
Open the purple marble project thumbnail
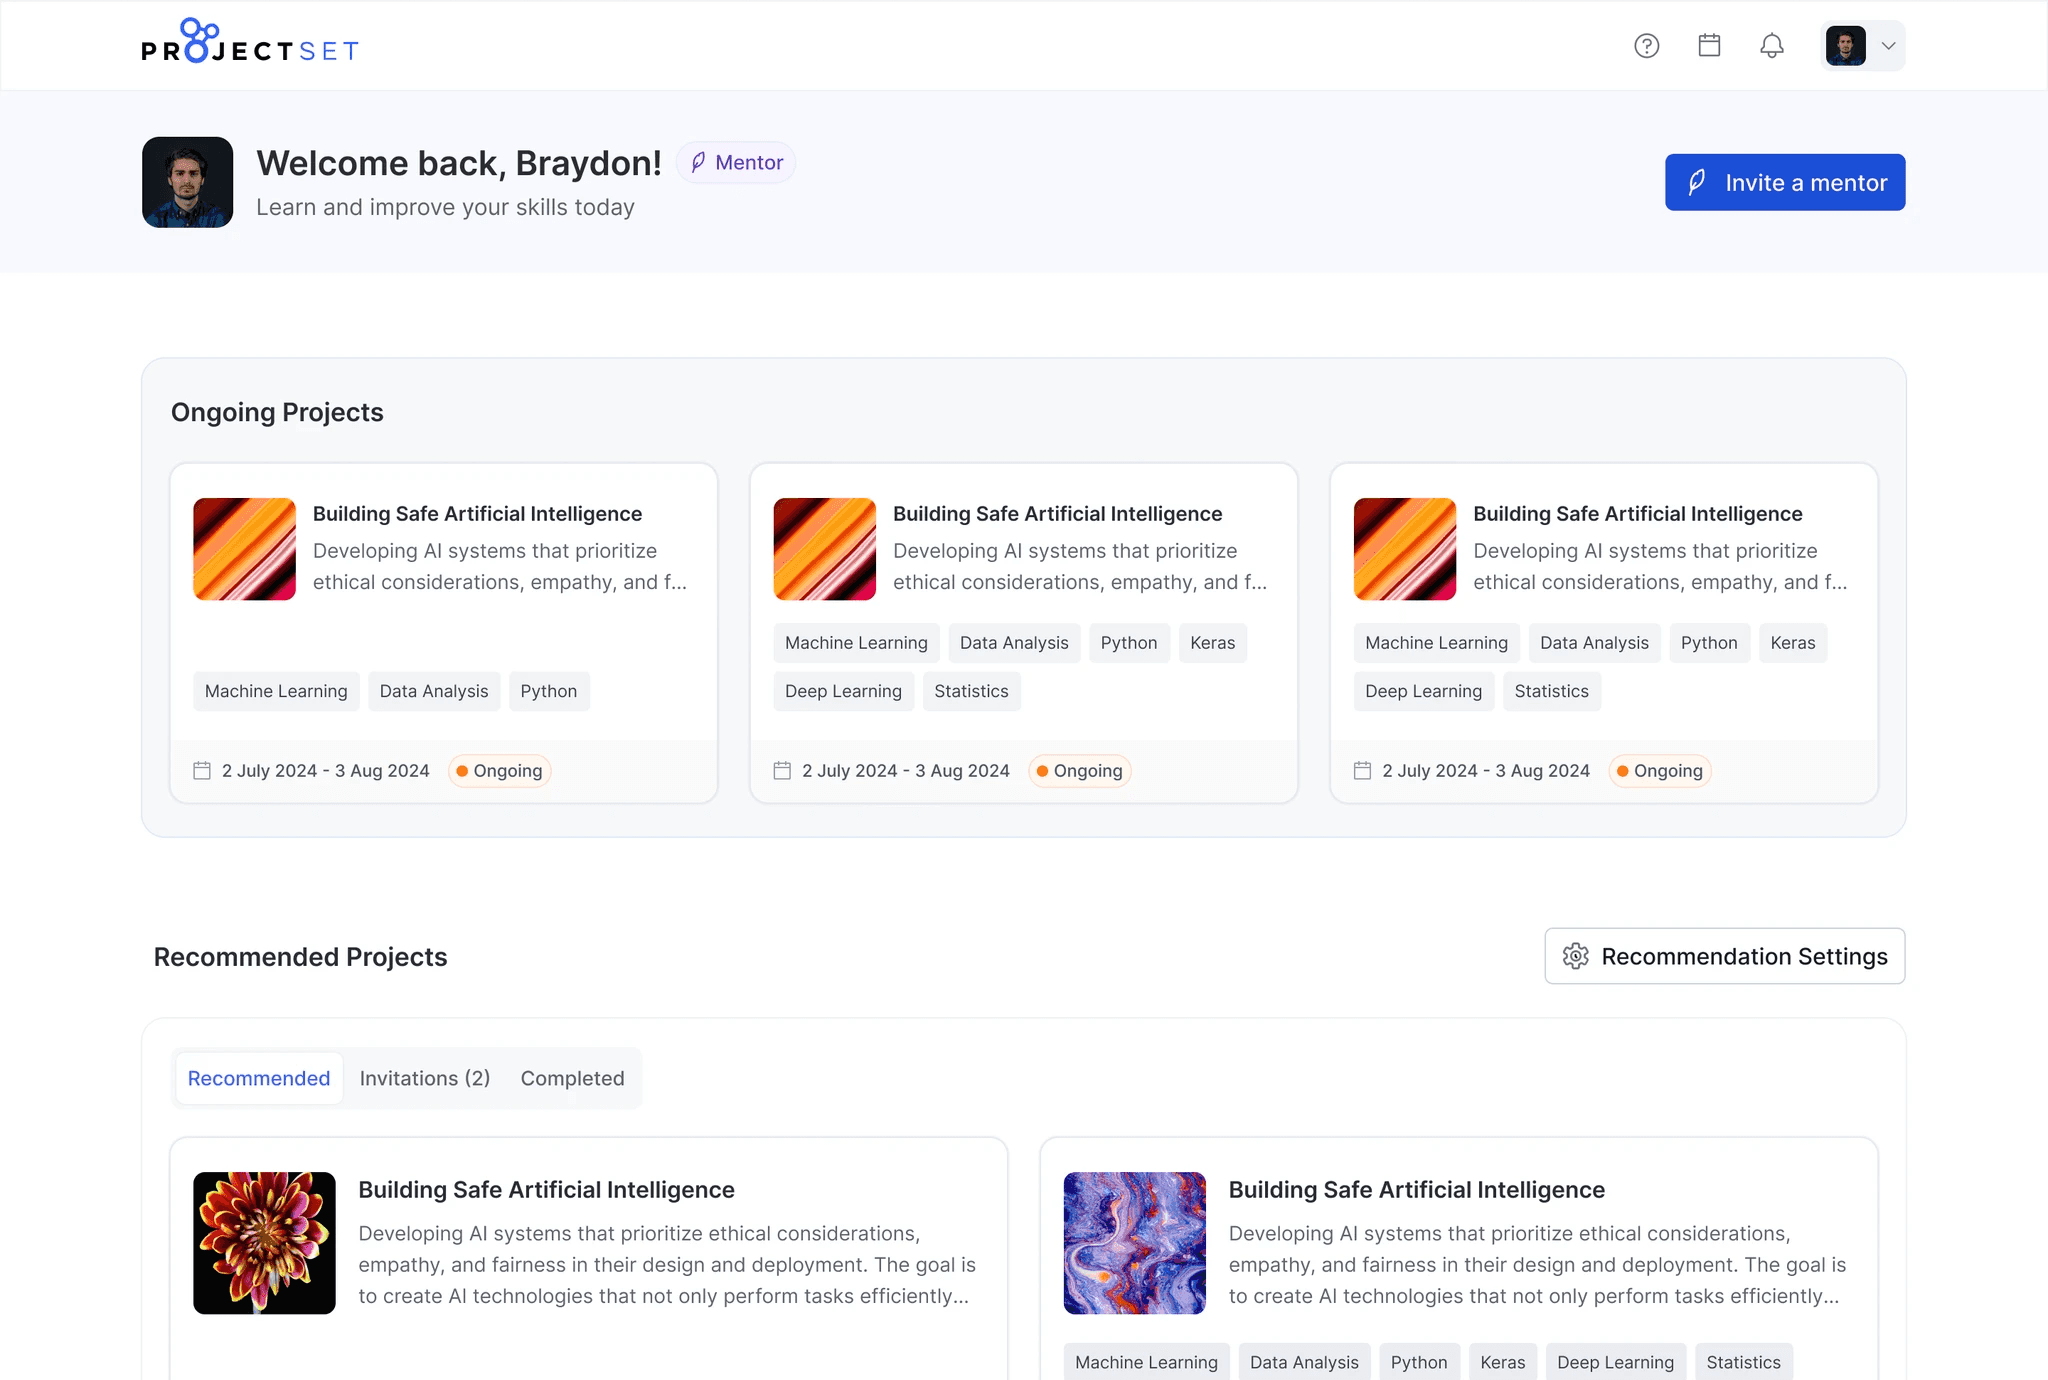[1134, 1242]
